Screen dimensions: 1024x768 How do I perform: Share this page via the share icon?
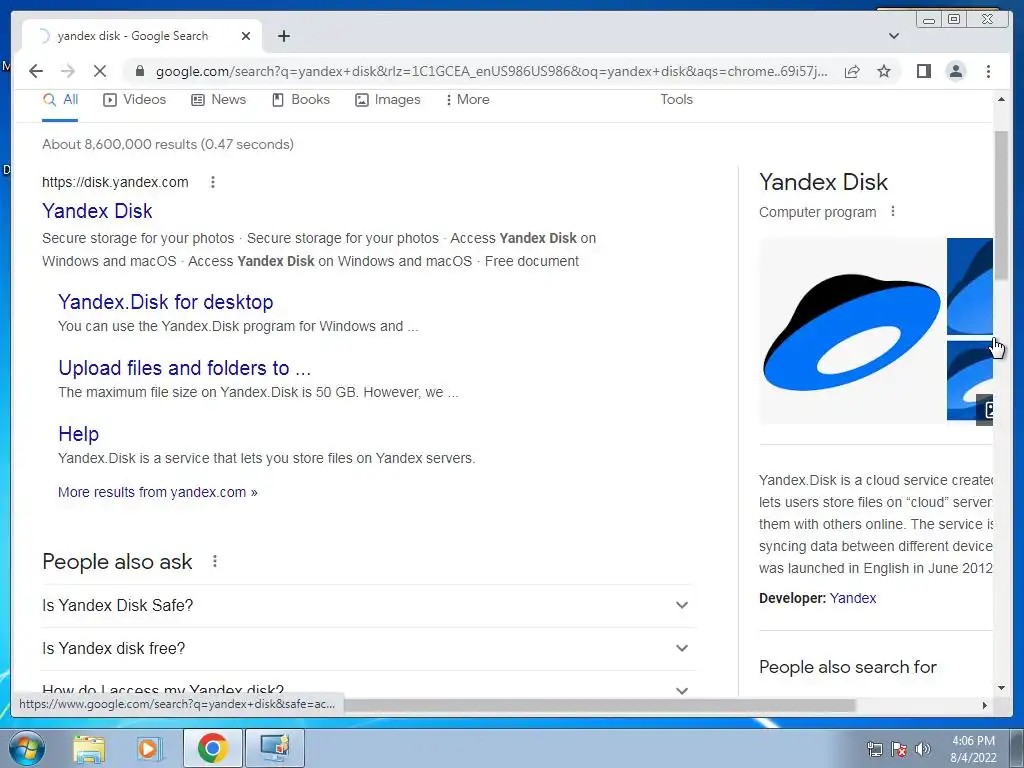coord(852,71)
